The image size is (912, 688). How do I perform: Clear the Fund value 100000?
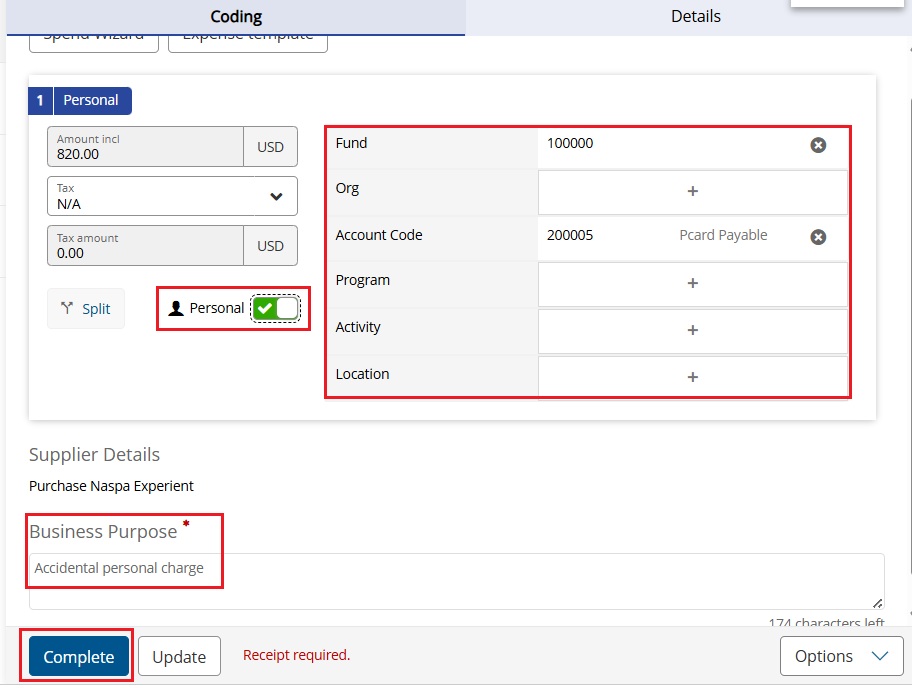click(x=818, y=145)
